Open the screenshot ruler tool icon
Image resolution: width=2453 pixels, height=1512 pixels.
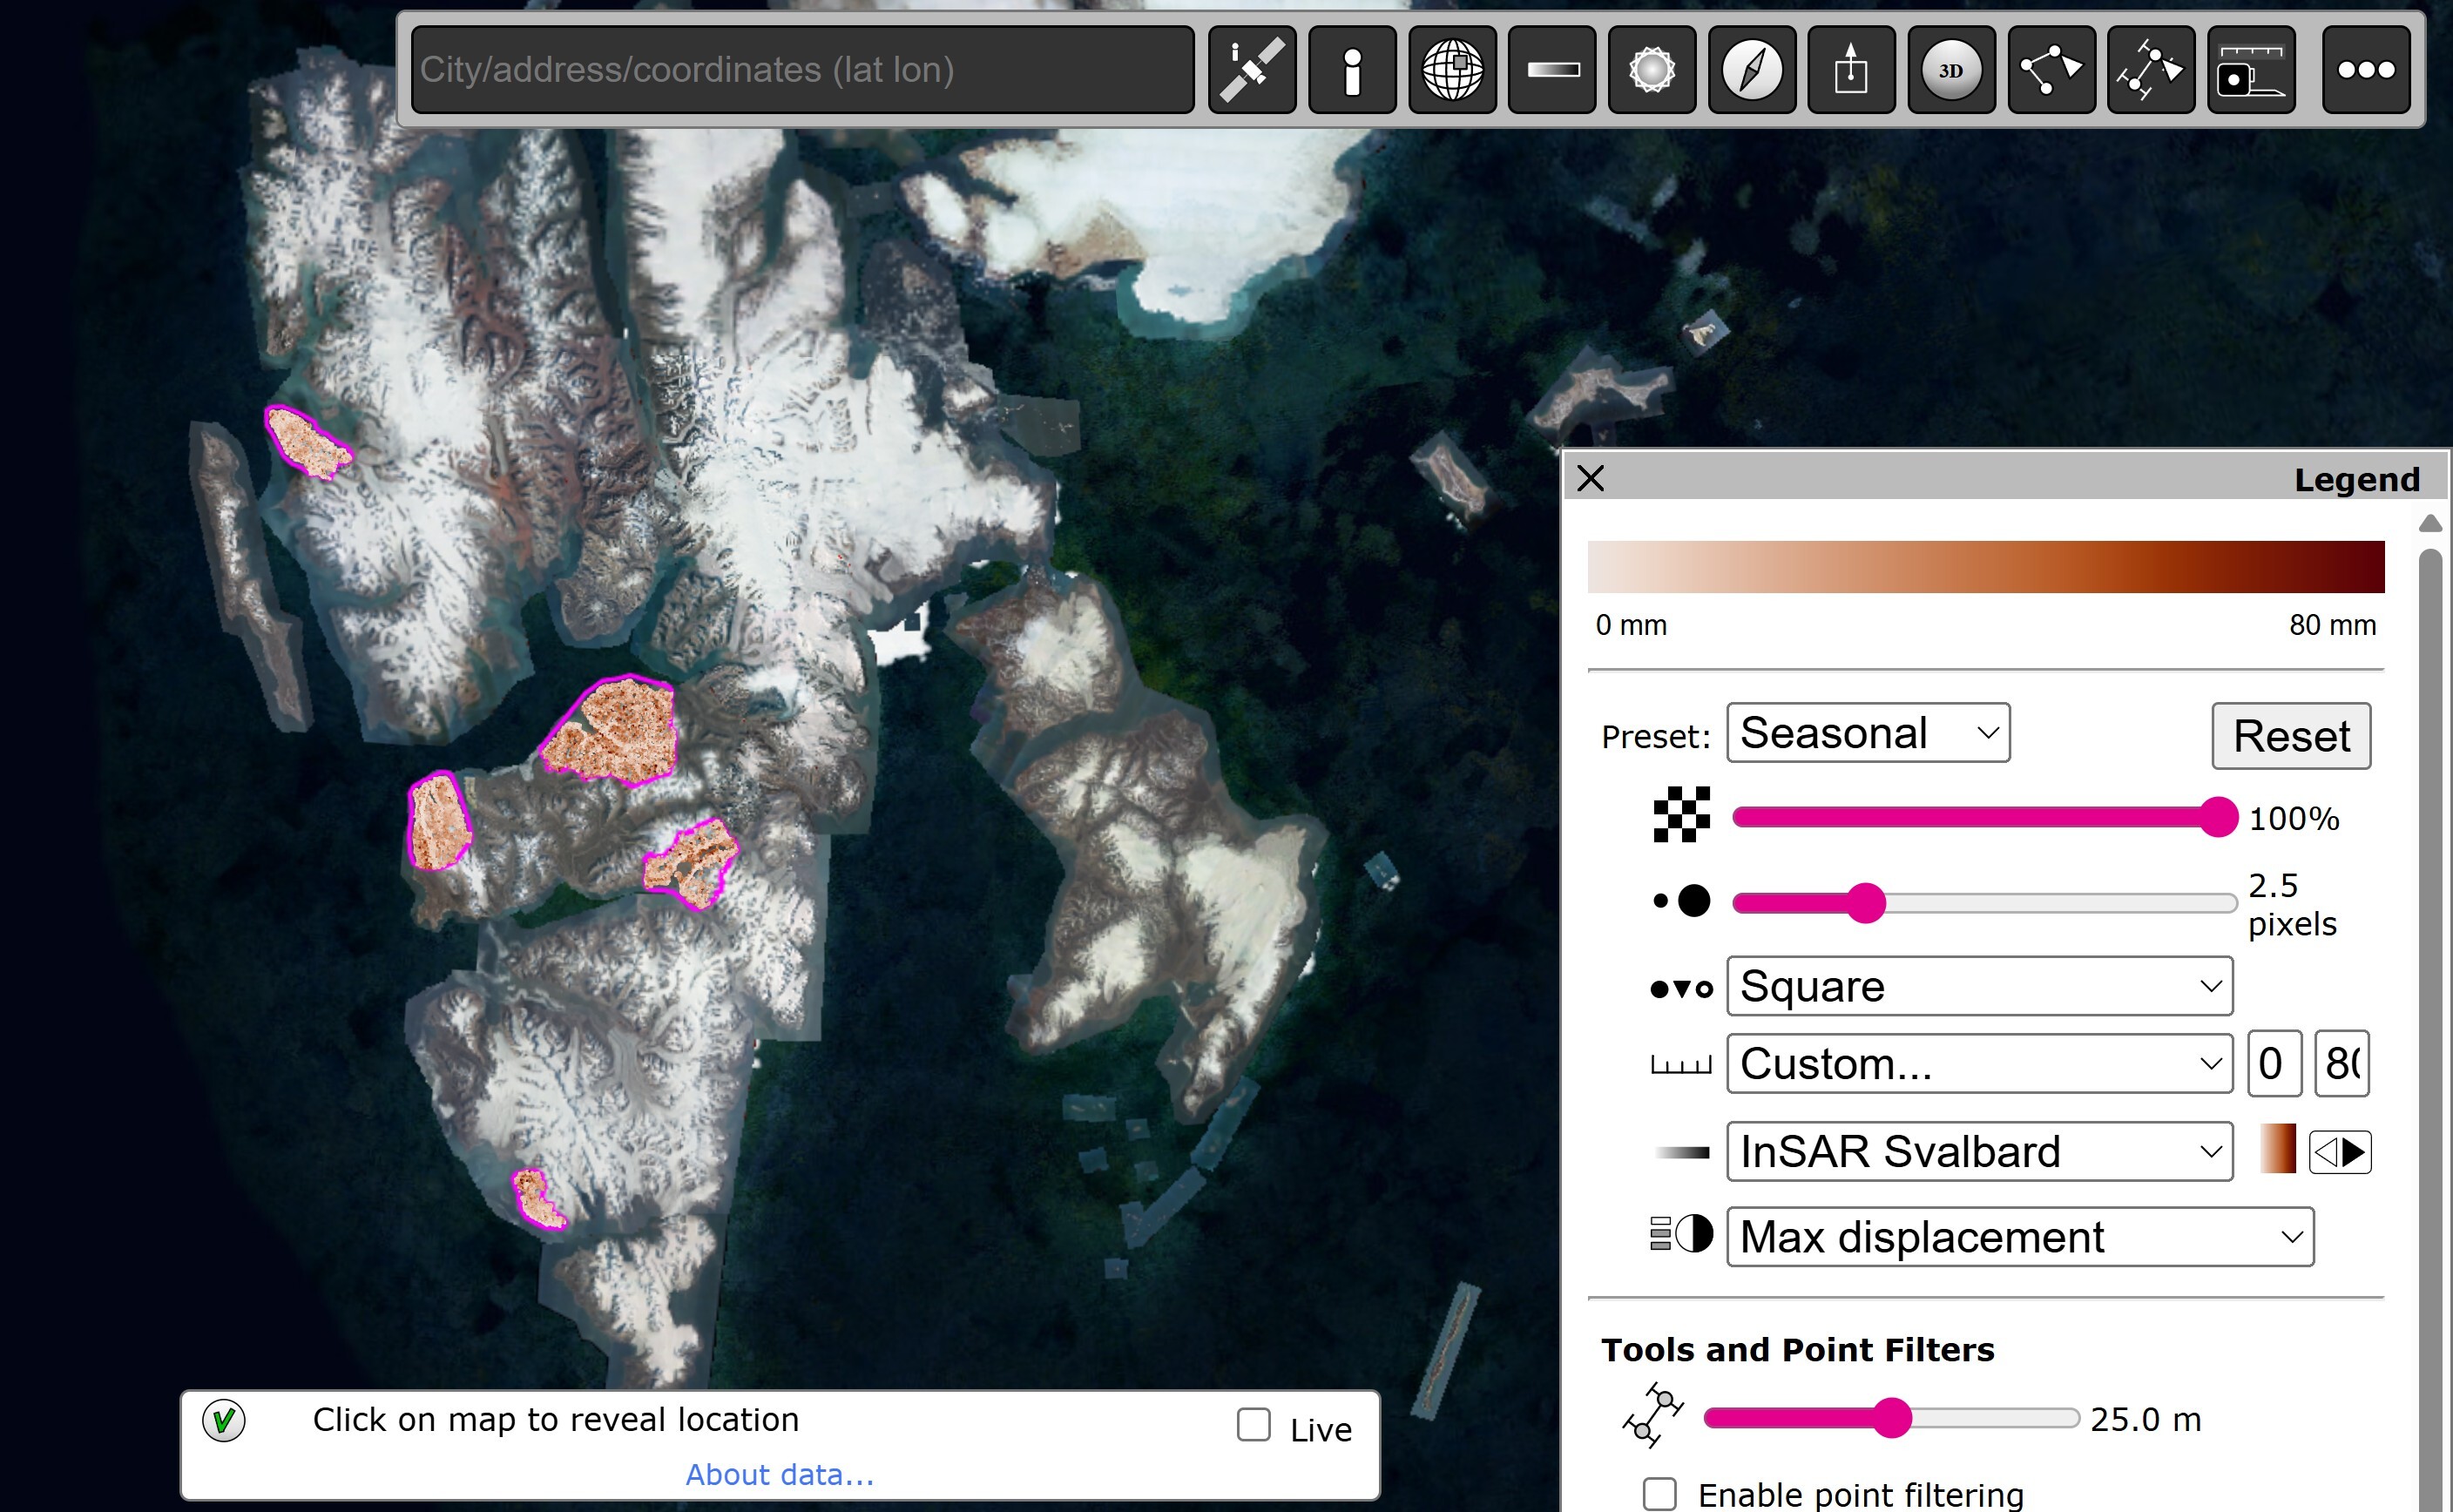tap(2251, 70)
